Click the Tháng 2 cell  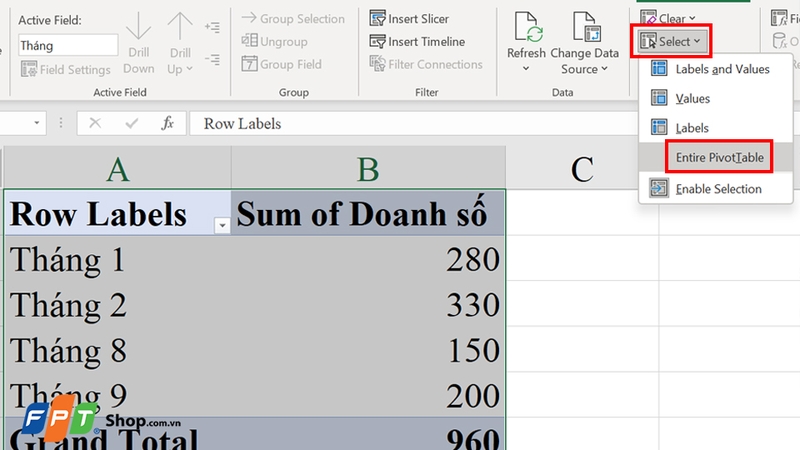(x=117, y=305)
